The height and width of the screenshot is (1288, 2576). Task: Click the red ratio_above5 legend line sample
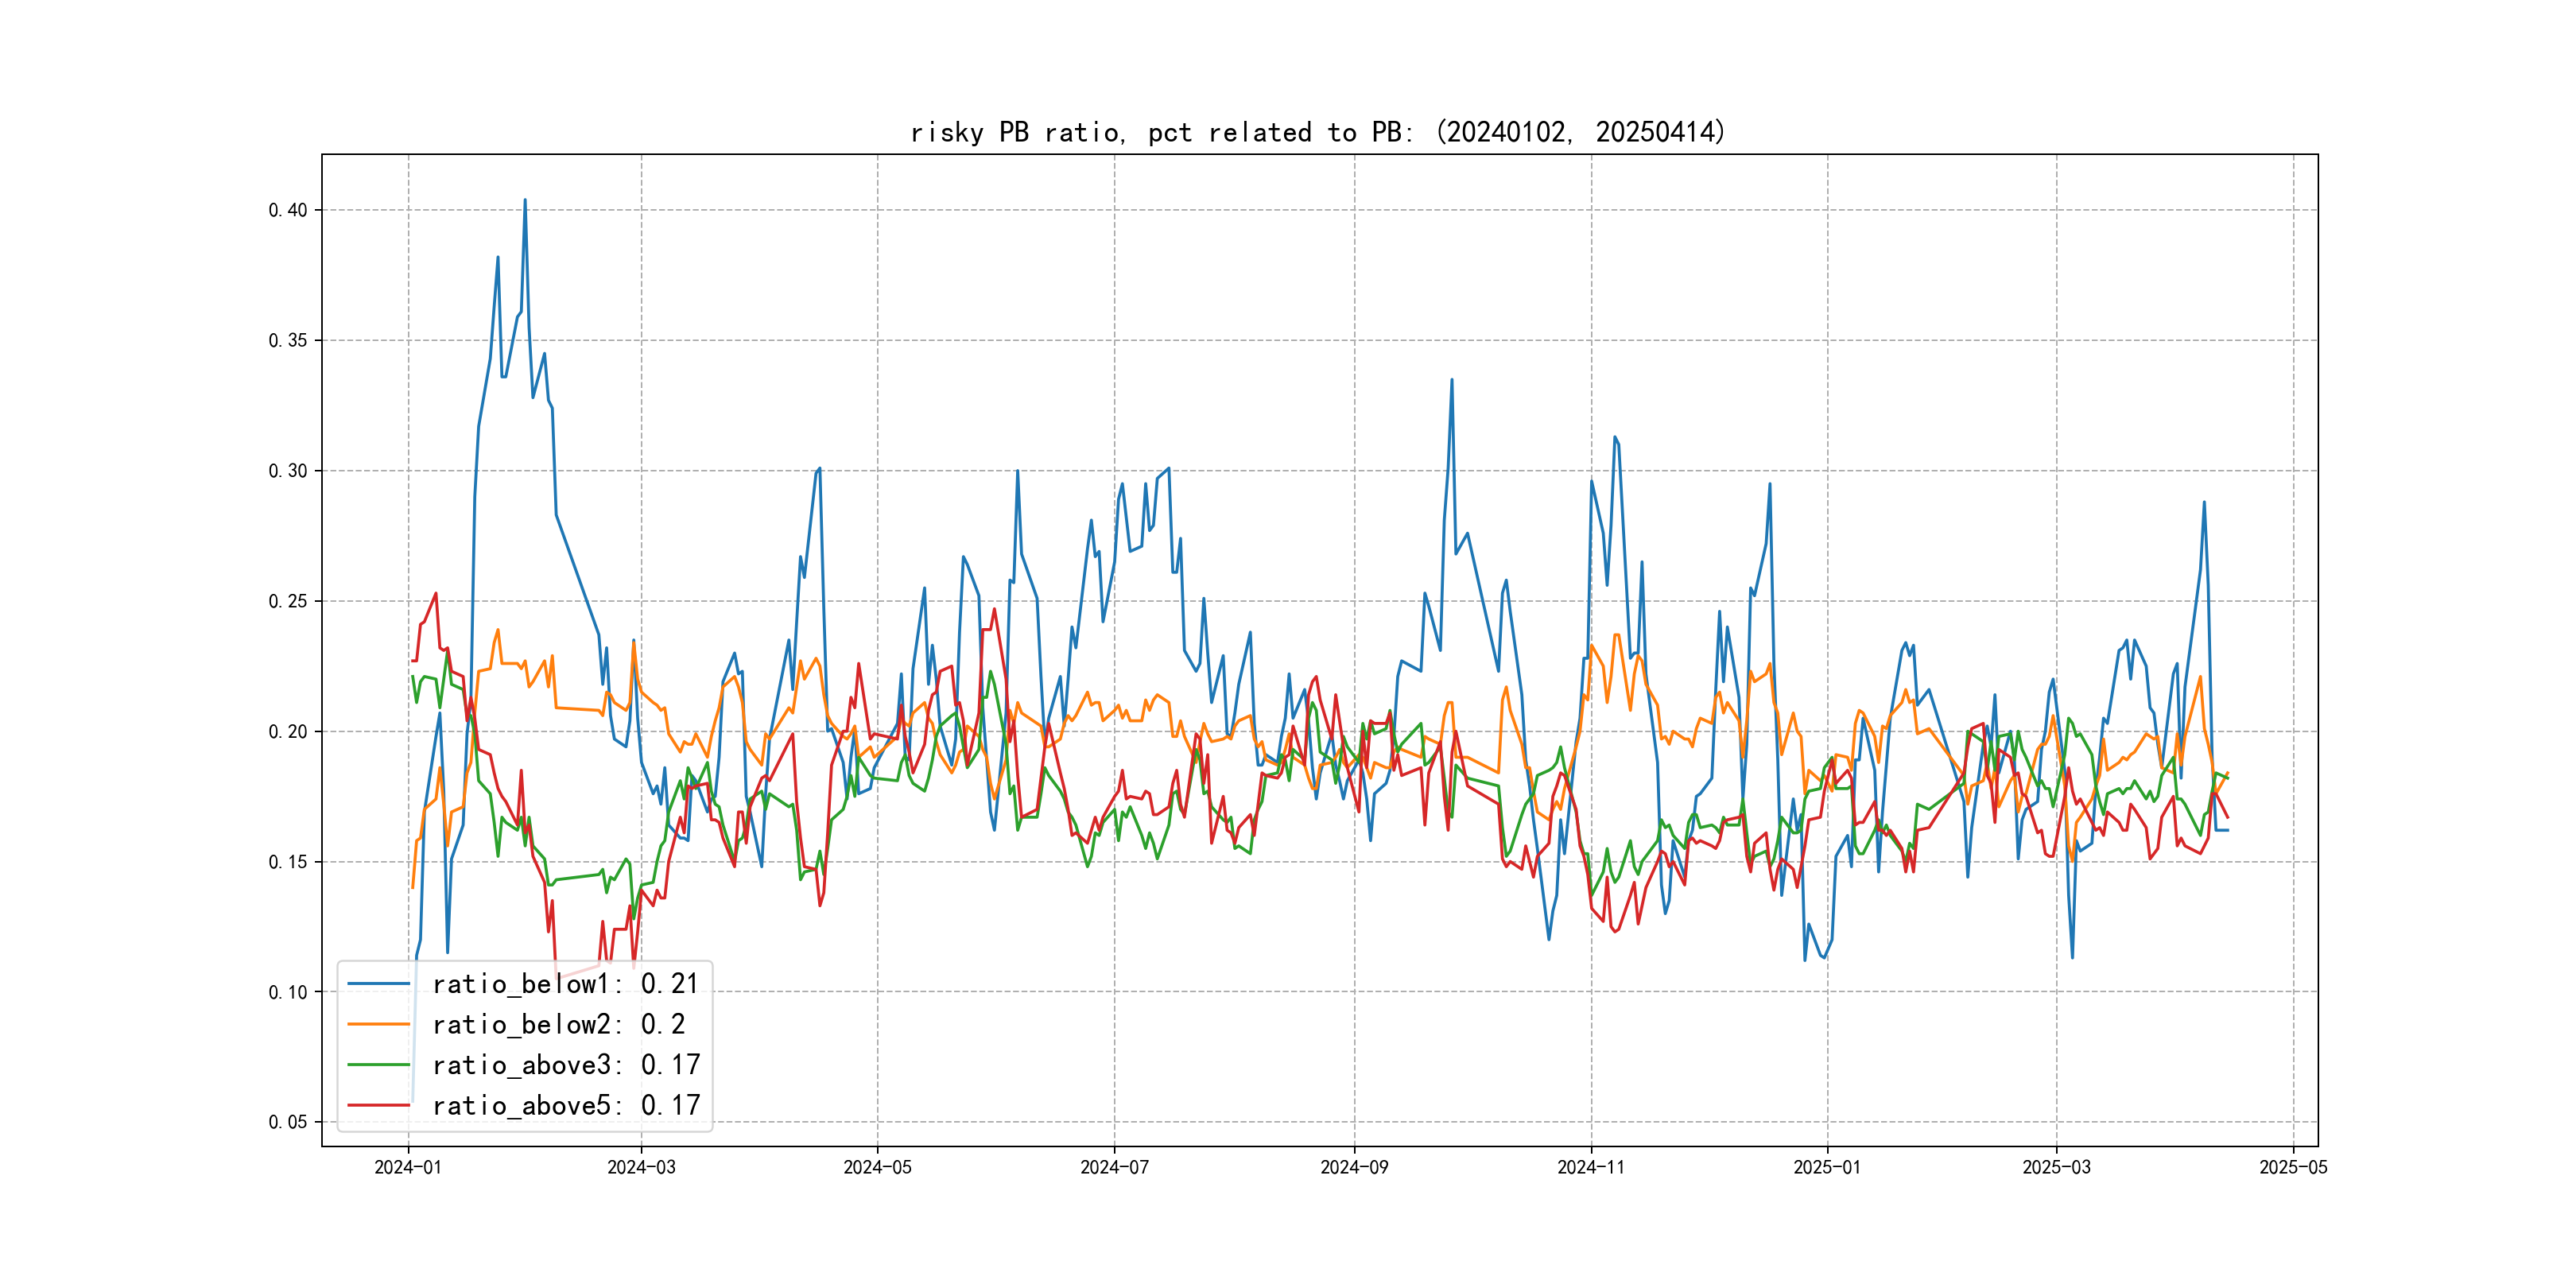coord(378,1105)
